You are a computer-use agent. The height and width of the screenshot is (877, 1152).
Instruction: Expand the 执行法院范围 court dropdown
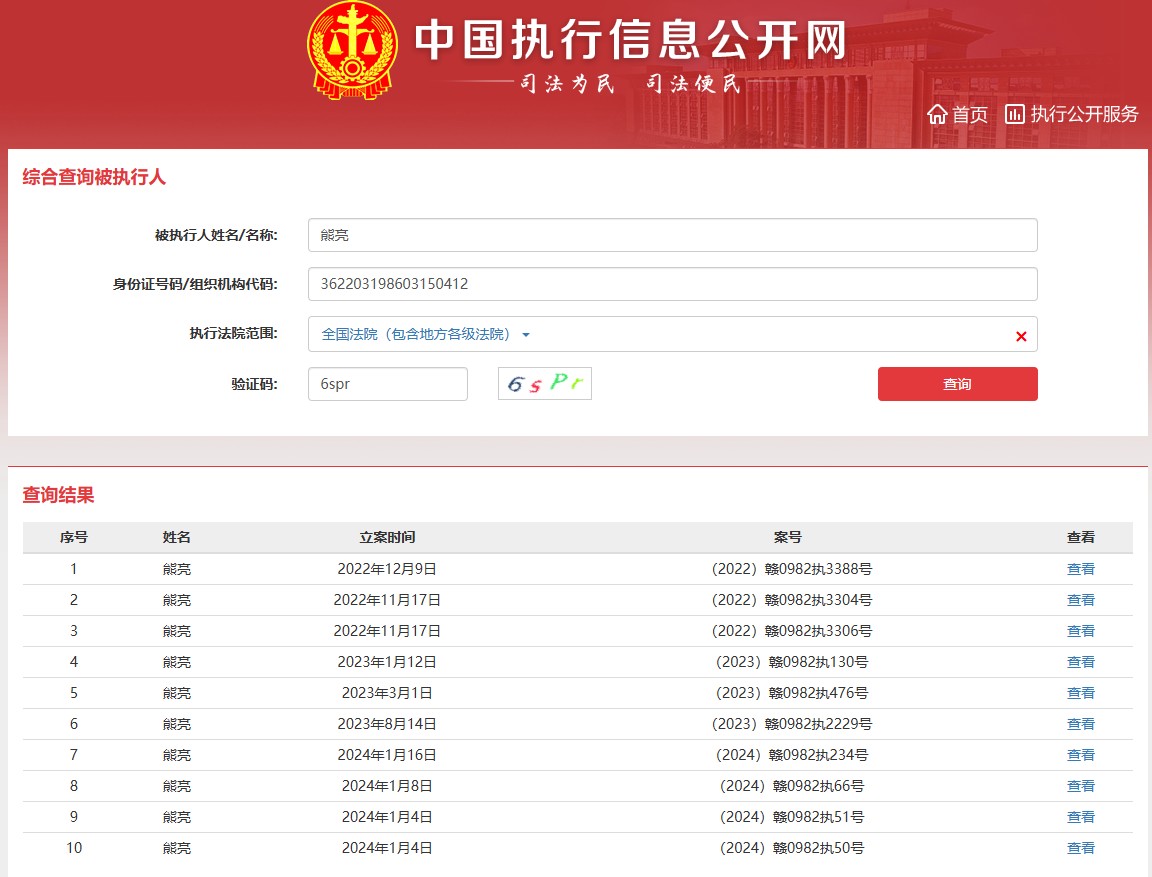(x=425, y=334)
